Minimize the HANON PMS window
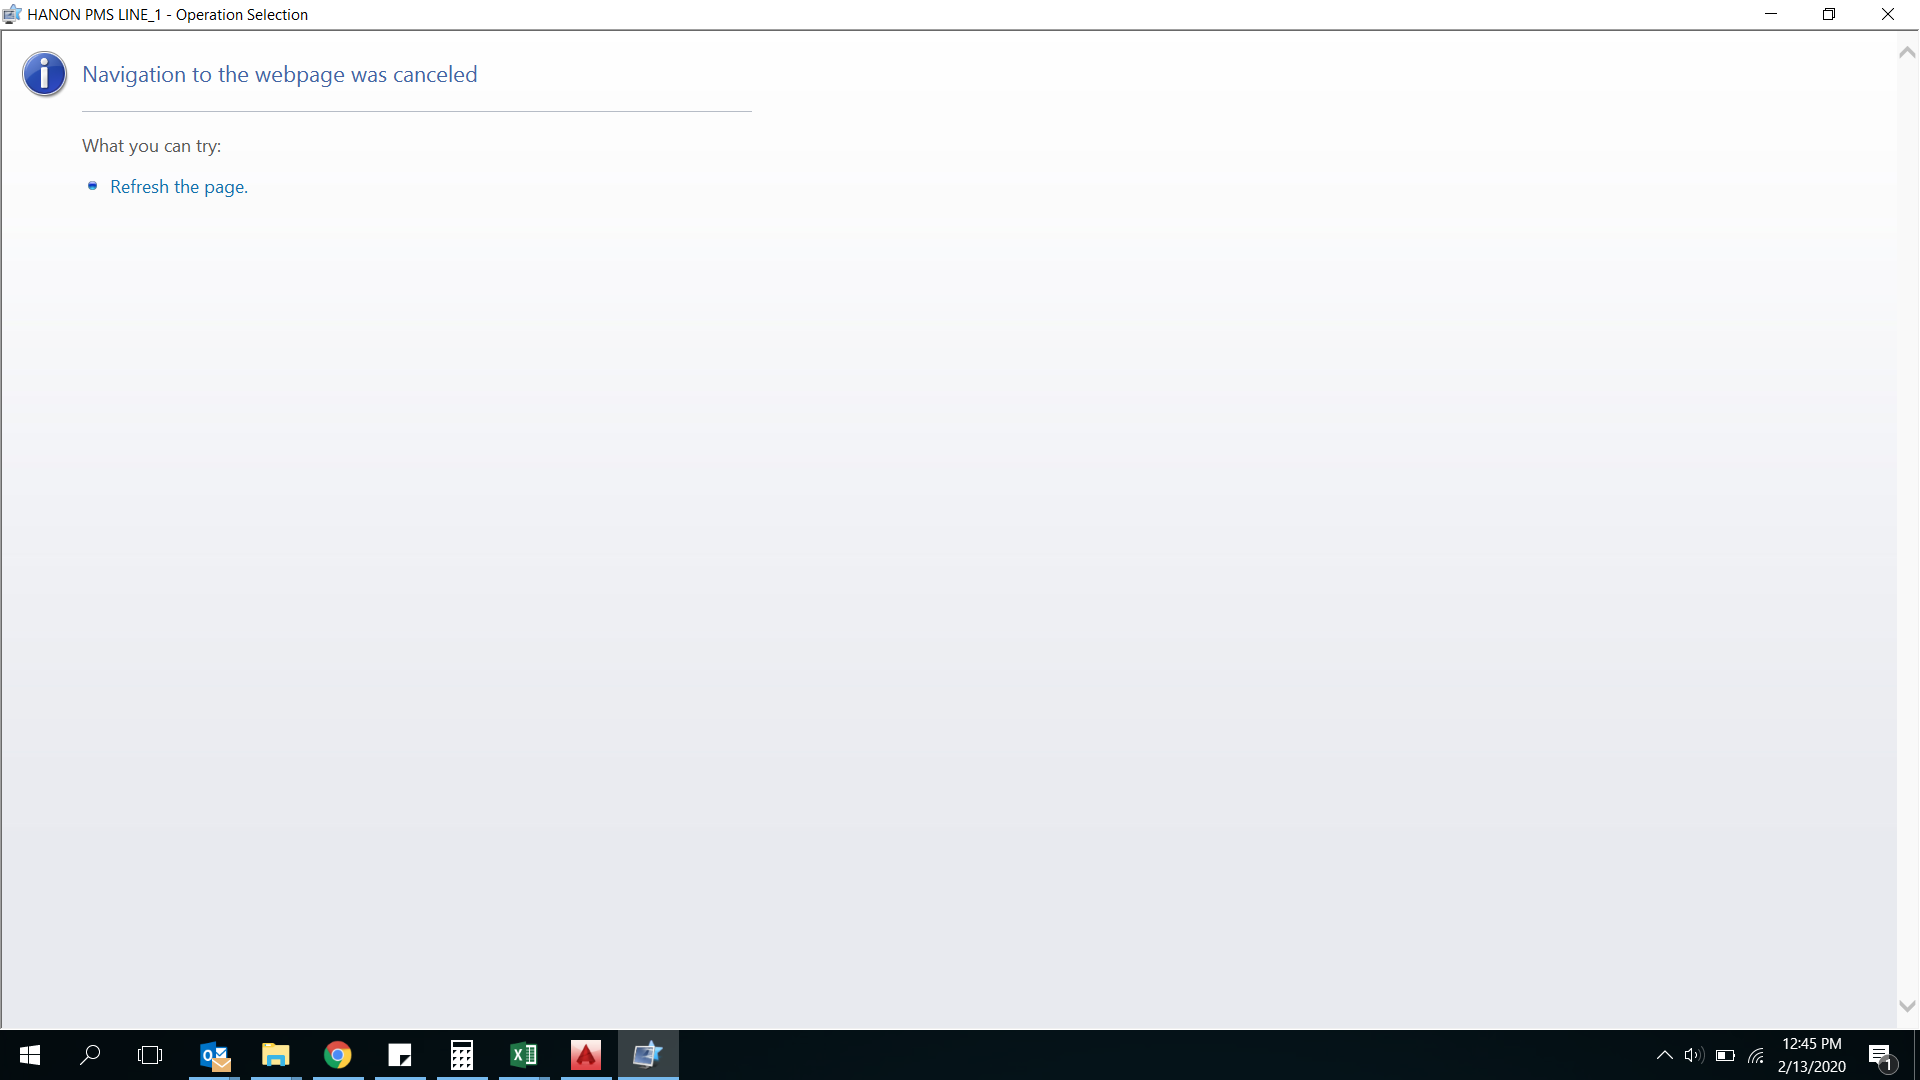The height and width of the screenshot is (1080, 1920). click(x=1771, y=14)
